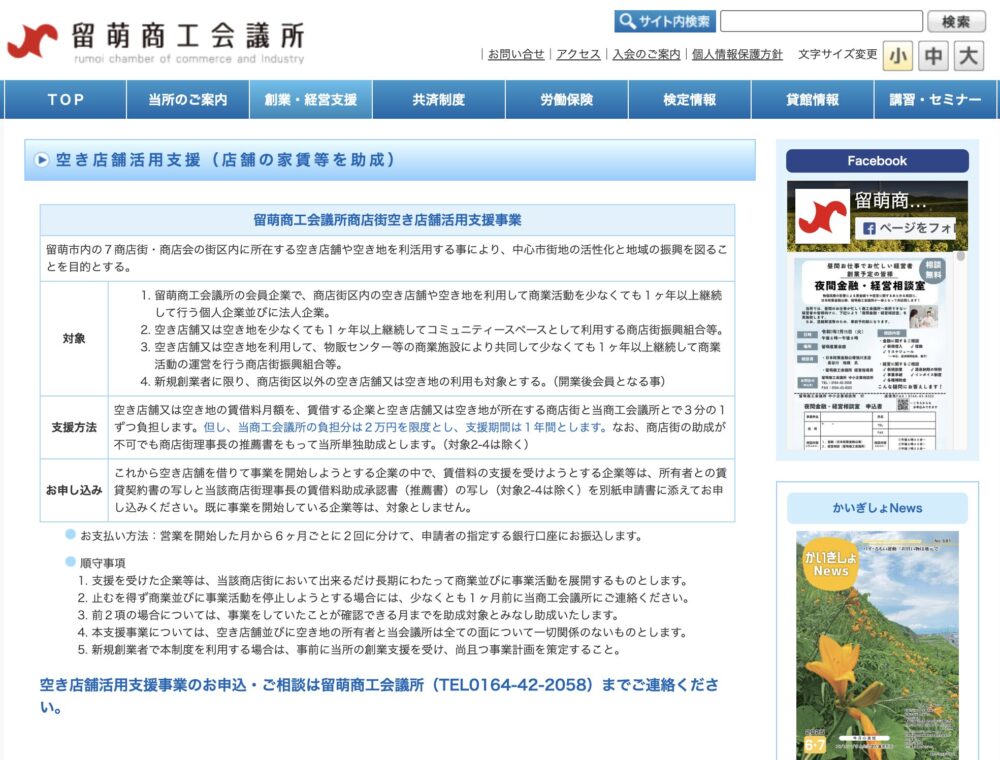The height and width of the screenshot is (760, 1000).
Task: Go to アクセス page link
Action: [578, 54]
